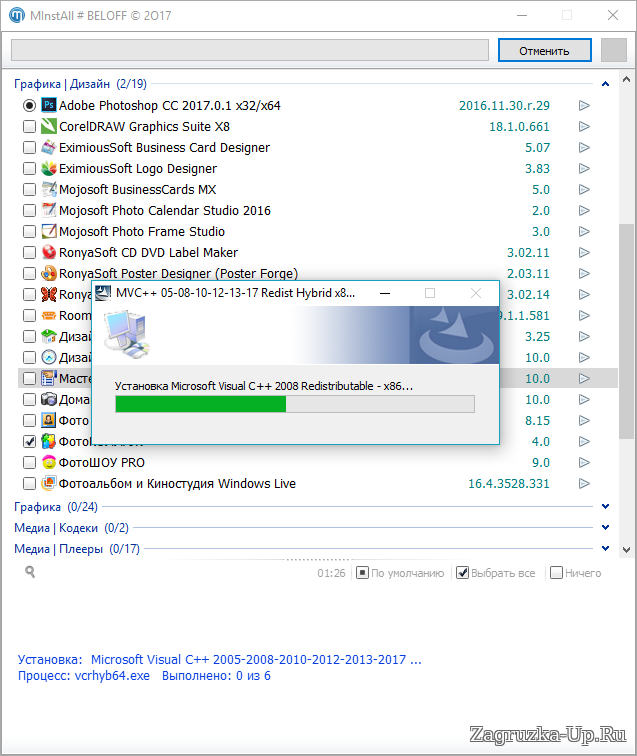Click EximiousSoft Logo Designer icon

[x=49, y=168]
